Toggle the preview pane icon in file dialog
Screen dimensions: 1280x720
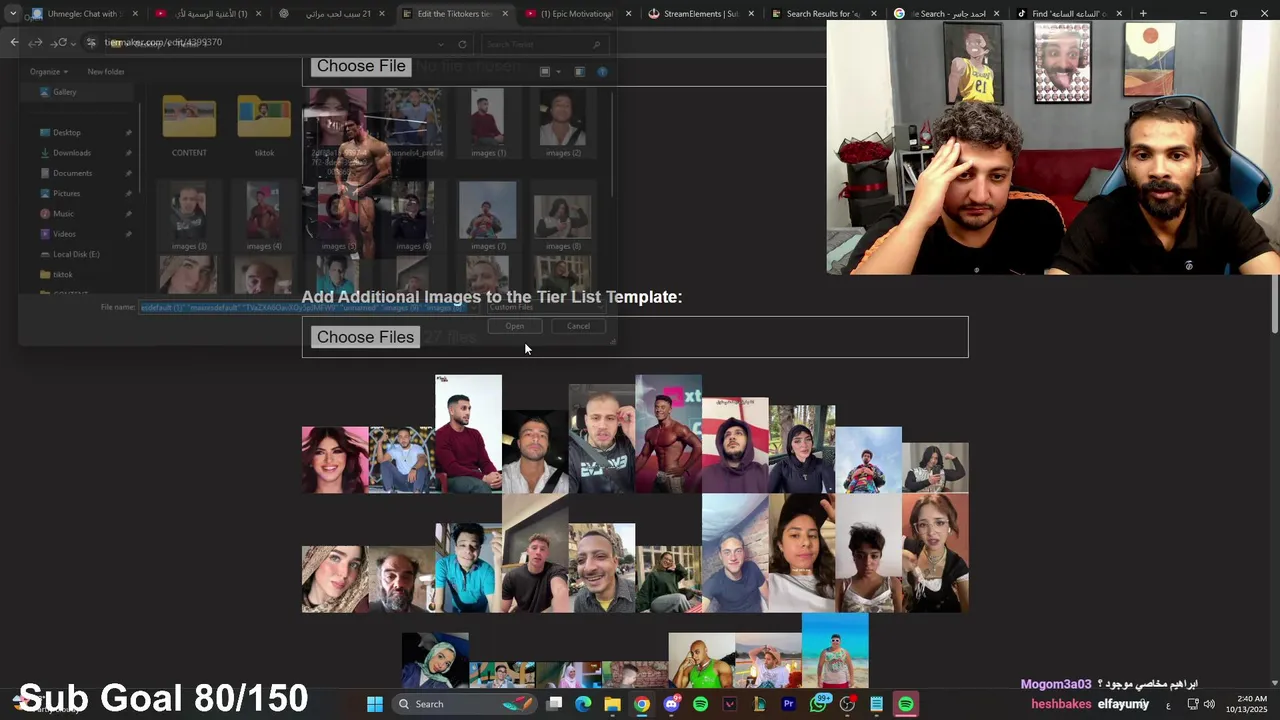point(579,72)
